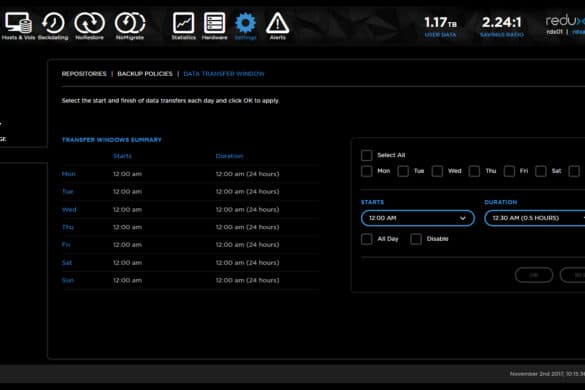Click Wed row duration 12:00 am (24 hours)
The width and height of the screenshot is (585, 390).
pyautogui.click(x=247, y=210)
